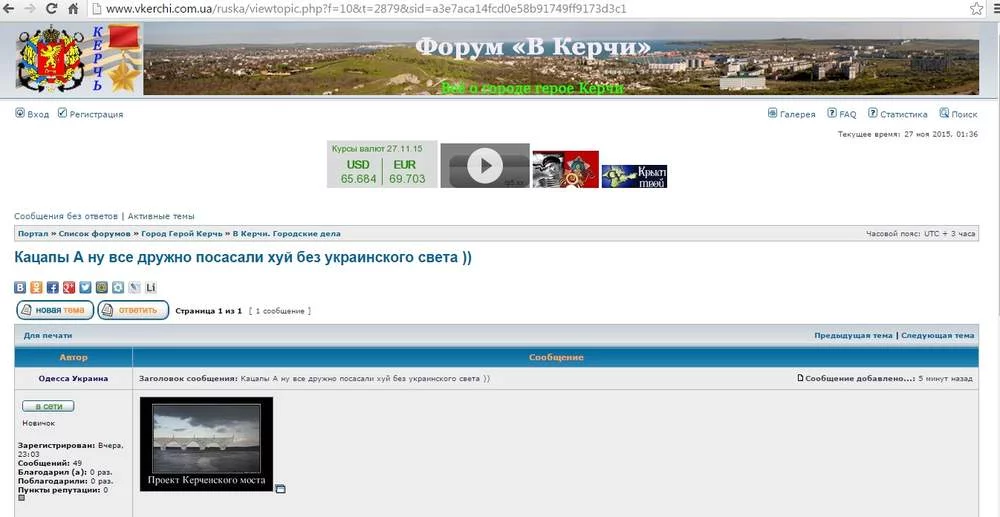Click the Новичок rank text
Image resolution: width=1000 pixels, height=517 pixels.
coord(38,423)
